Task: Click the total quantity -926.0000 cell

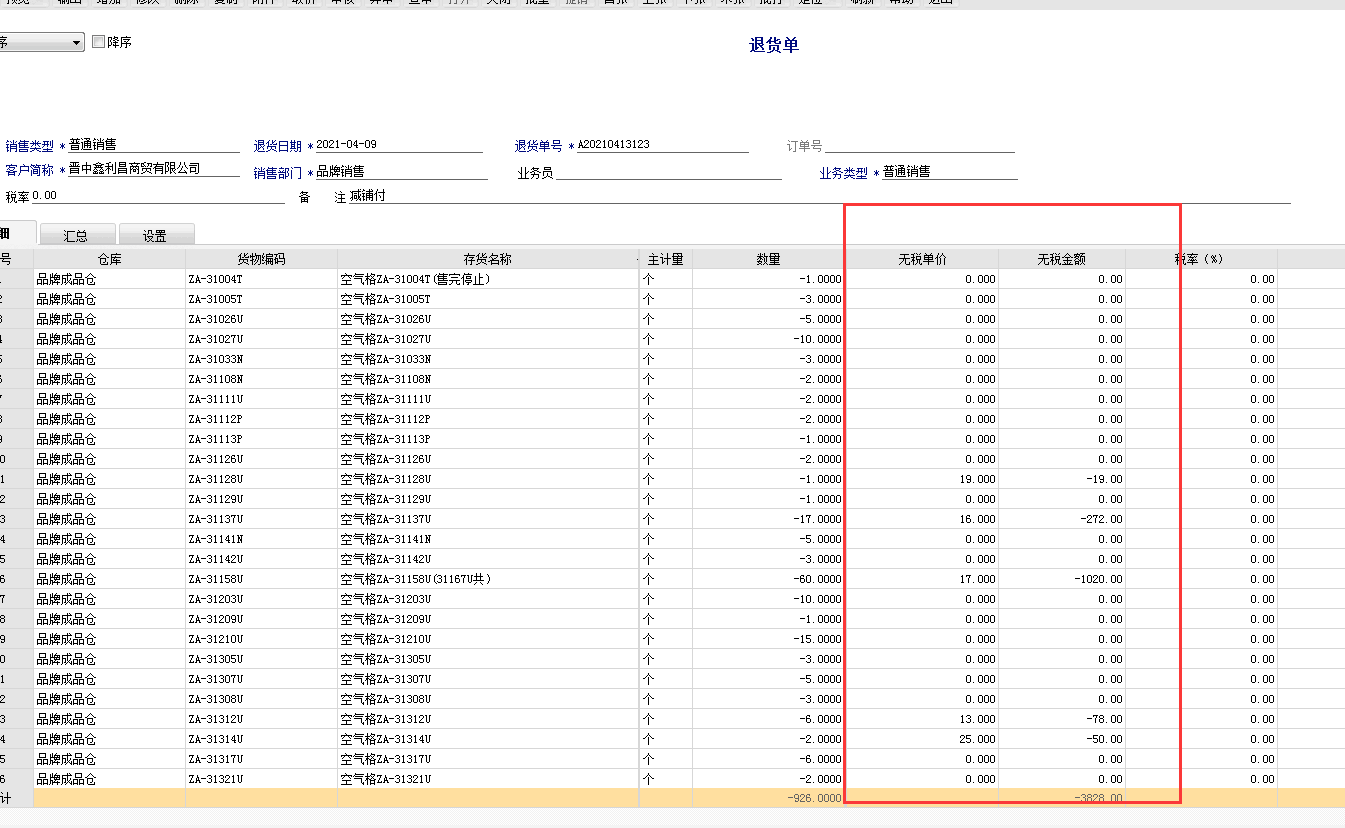Action: pyautogui.click(x=768, y=799)
